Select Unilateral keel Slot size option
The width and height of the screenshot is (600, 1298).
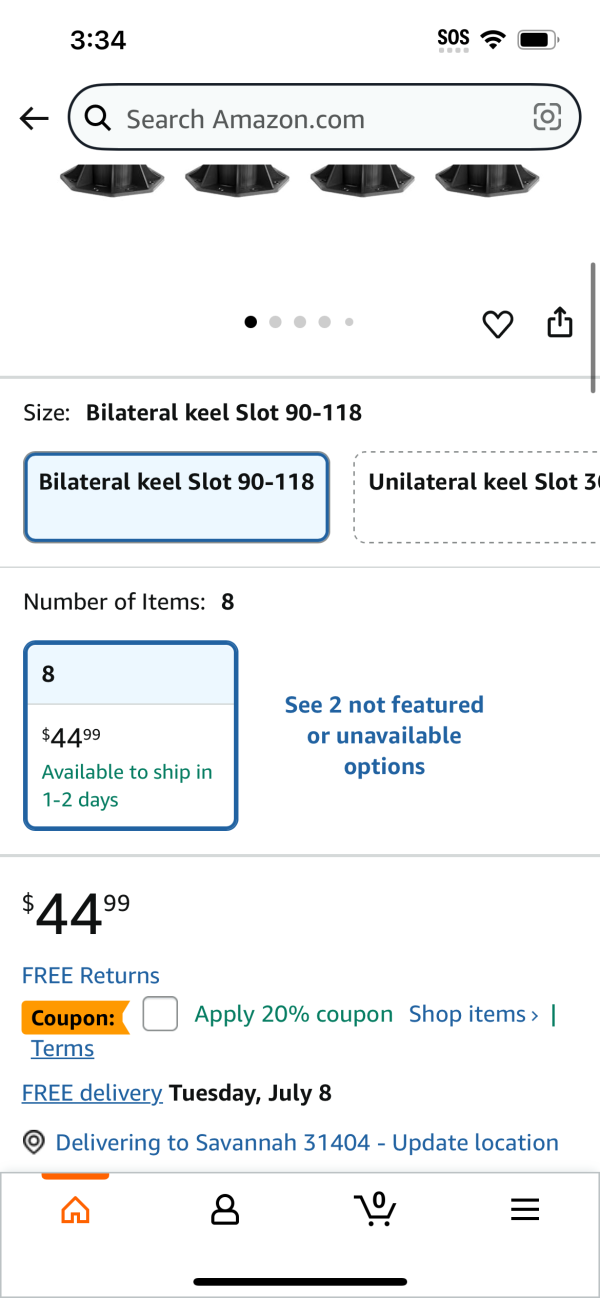coord(478,497)
